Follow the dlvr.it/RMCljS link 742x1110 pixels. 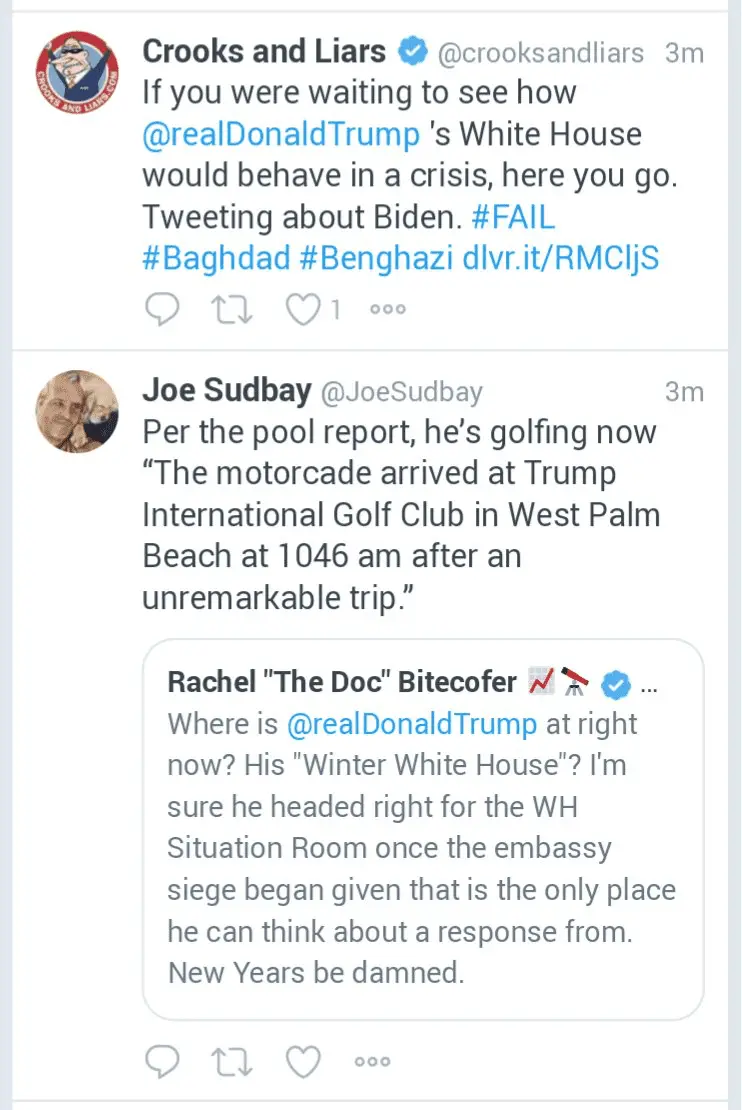click(560, 258)
